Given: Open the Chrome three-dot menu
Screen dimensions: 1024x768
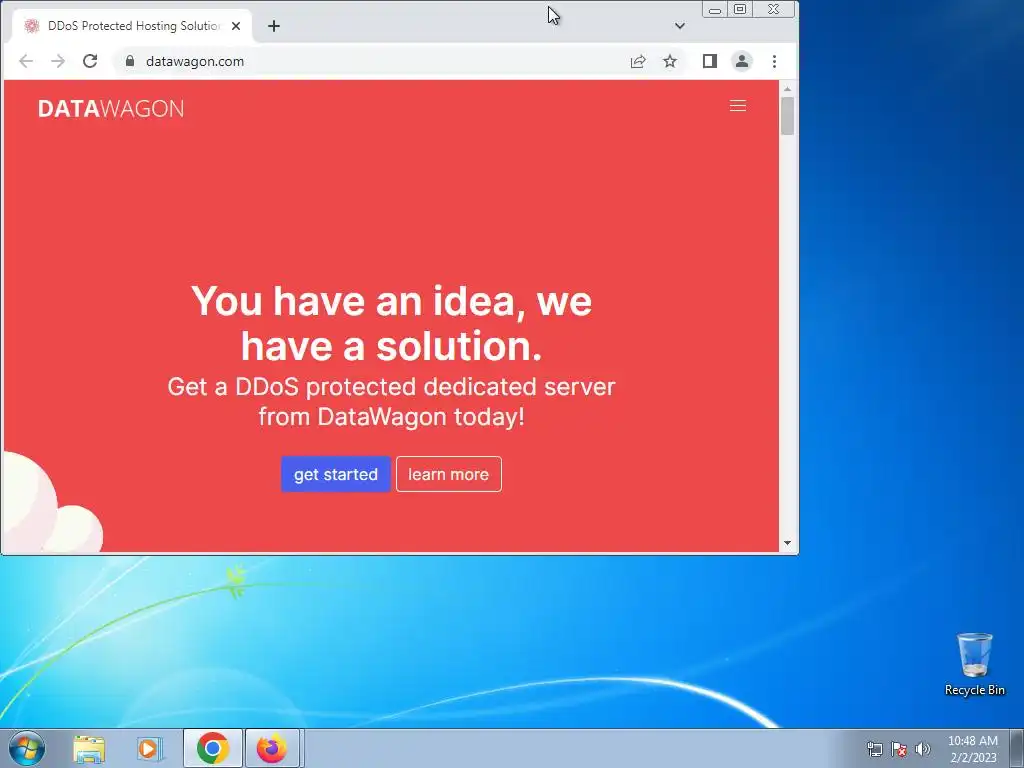Looking at the screenshot, I should click(x=775, y=61).
